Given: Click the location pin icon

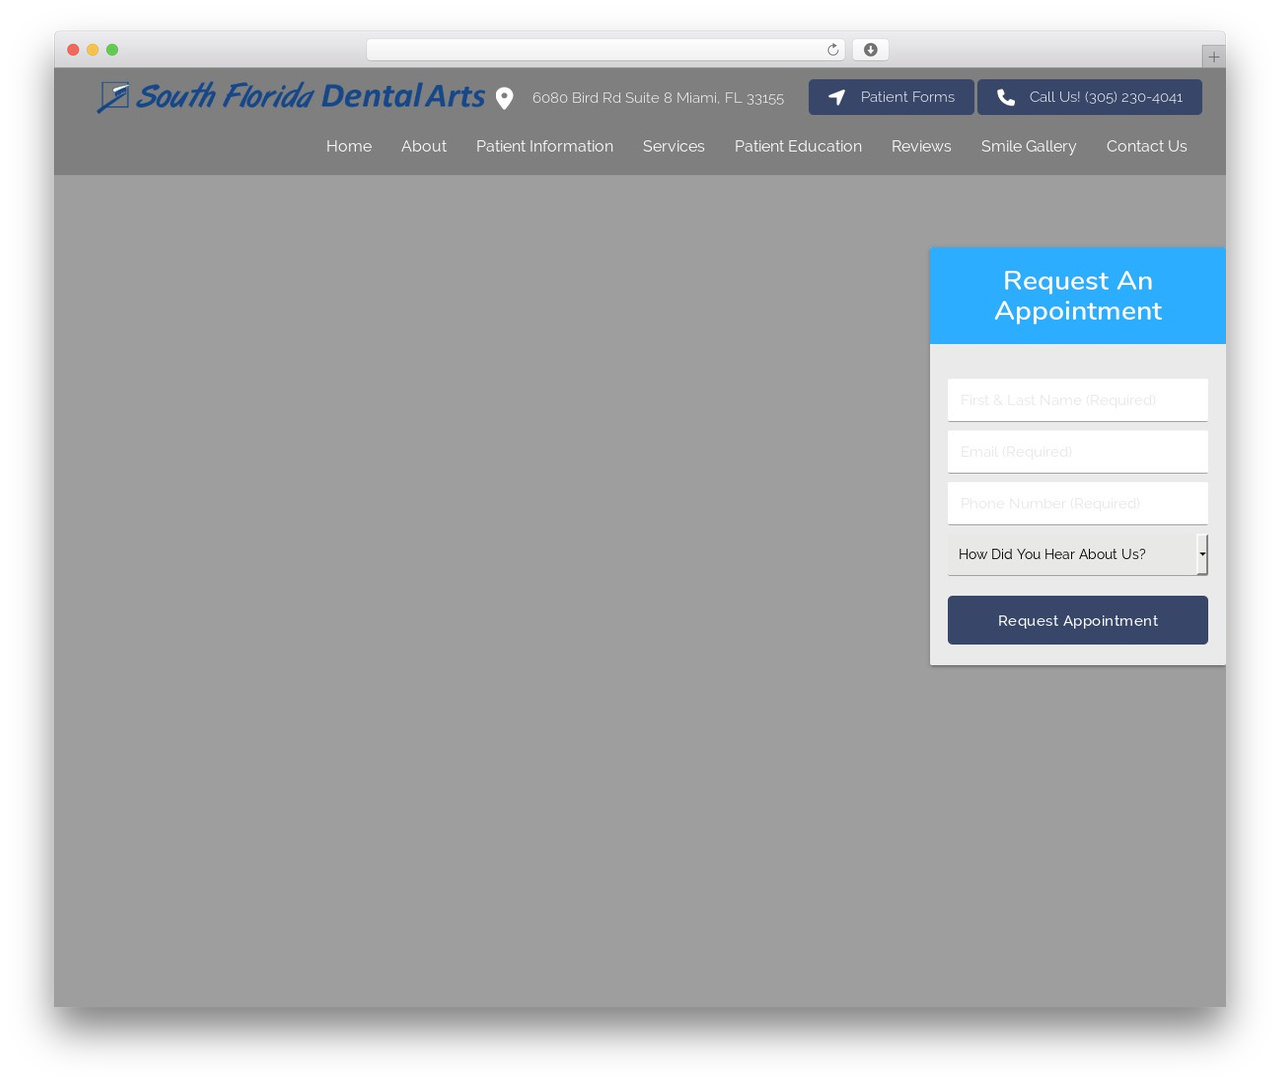Looking at the screenshot, I should click(x=504, y=98).
